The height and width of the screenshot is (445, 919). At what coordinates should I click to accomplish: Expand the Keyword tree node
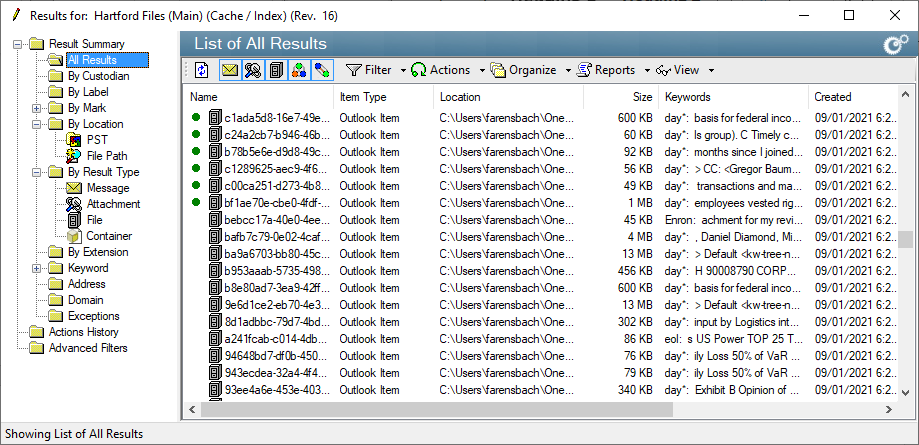(x=37, y=268)
